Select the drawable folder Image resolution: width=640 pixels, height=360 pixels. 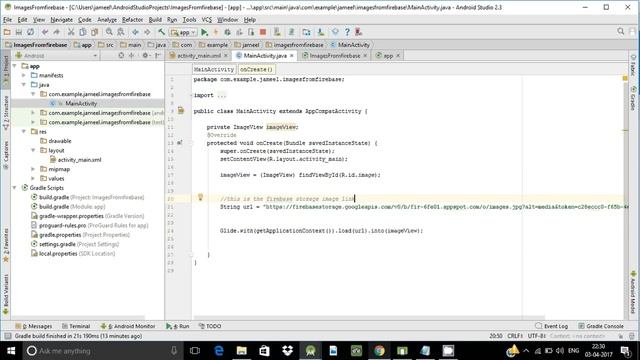[x=60, y=141]
